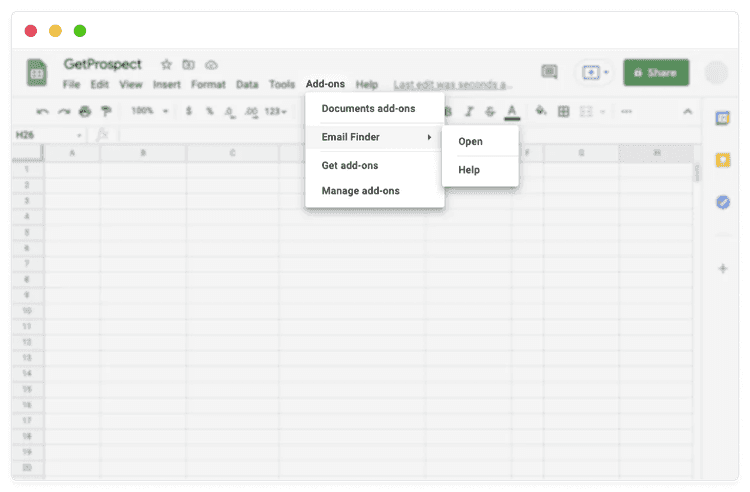Rename the GetProspect title
750x492 pixels.
tap(102, 64)
